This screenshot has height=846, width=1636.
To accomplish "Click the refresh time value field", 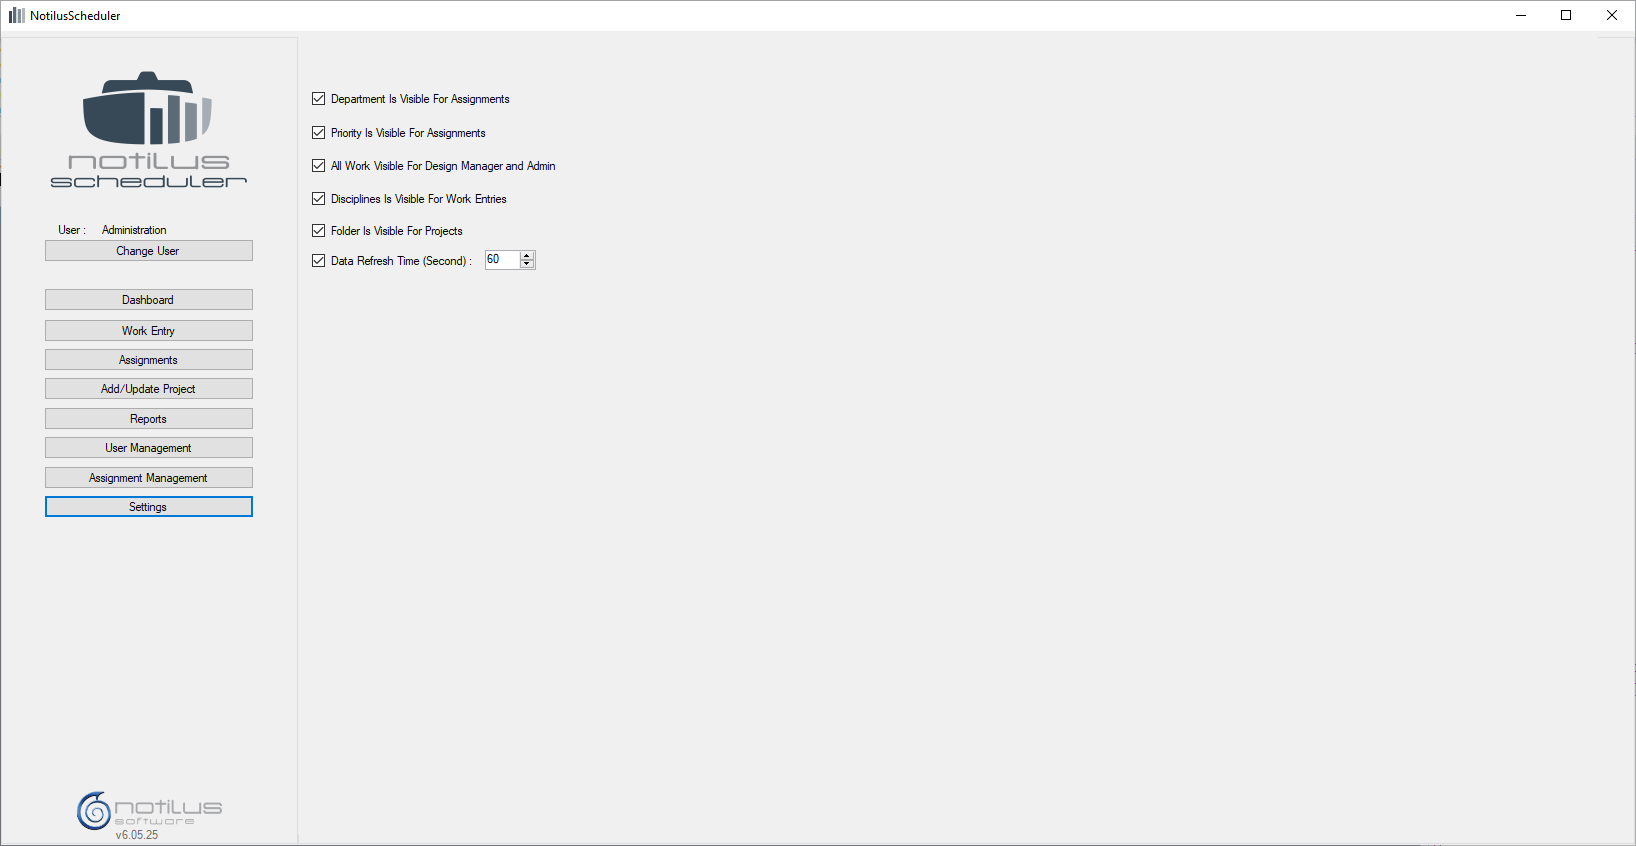I will [501, 260].
